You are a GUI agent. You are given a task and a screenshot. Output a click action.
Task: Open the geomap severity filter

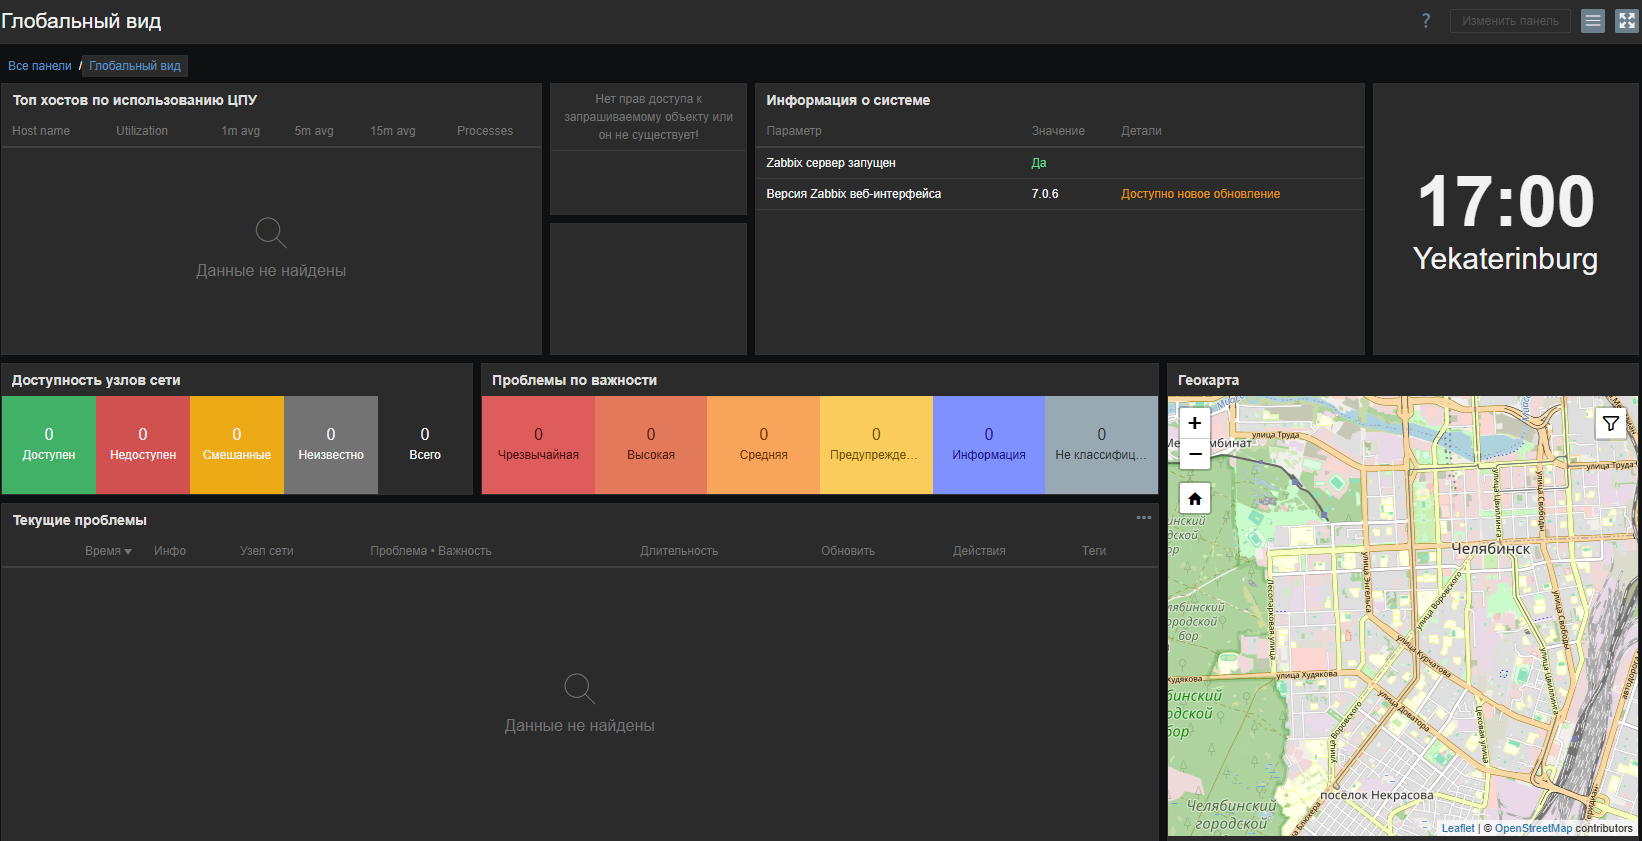pyautogui.click(x=1610, y=424)
